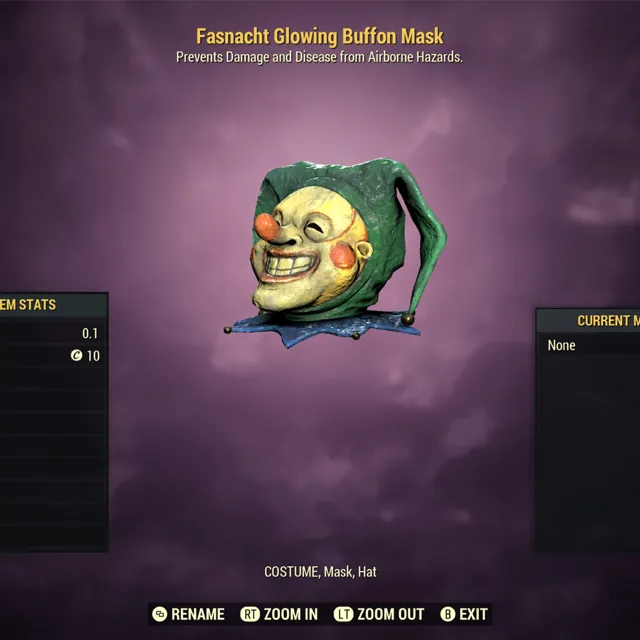This screenshot has width=640, height=640.
Task: Click the weight value 0.1
Action: [x=90, y=333]
